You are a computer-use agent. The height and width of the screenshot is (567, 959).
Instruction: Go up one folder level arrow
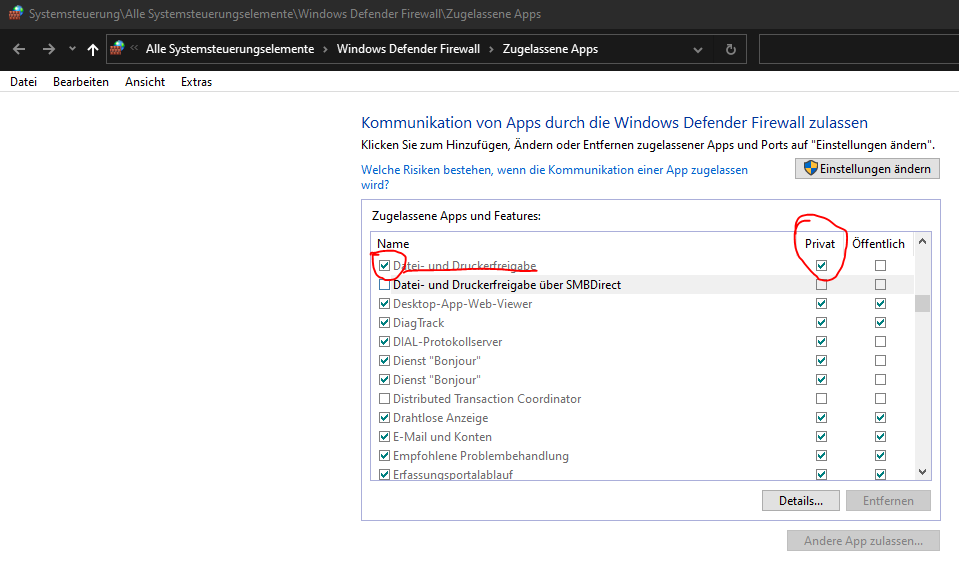[92, 50]
